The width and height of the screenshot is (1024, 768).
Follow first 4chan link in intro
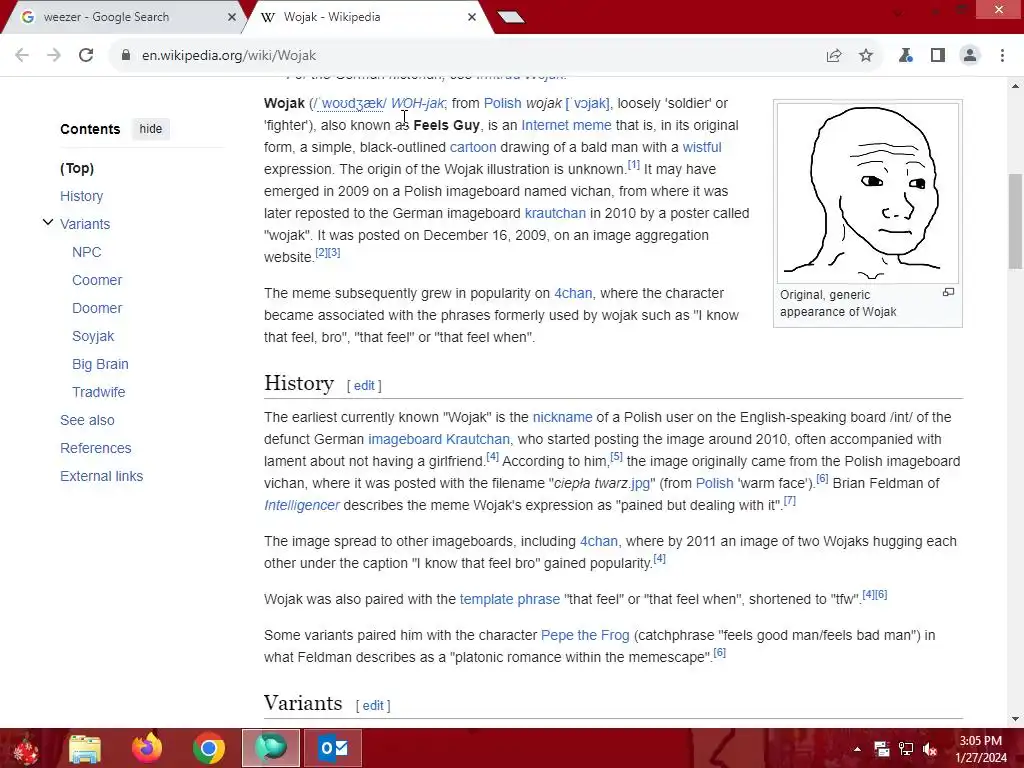point(573,293)
